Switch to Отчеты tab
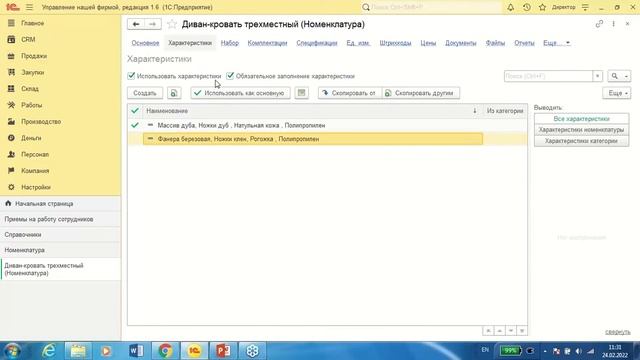Viewport: 640px width, 360px height. [x=524, y=43]
